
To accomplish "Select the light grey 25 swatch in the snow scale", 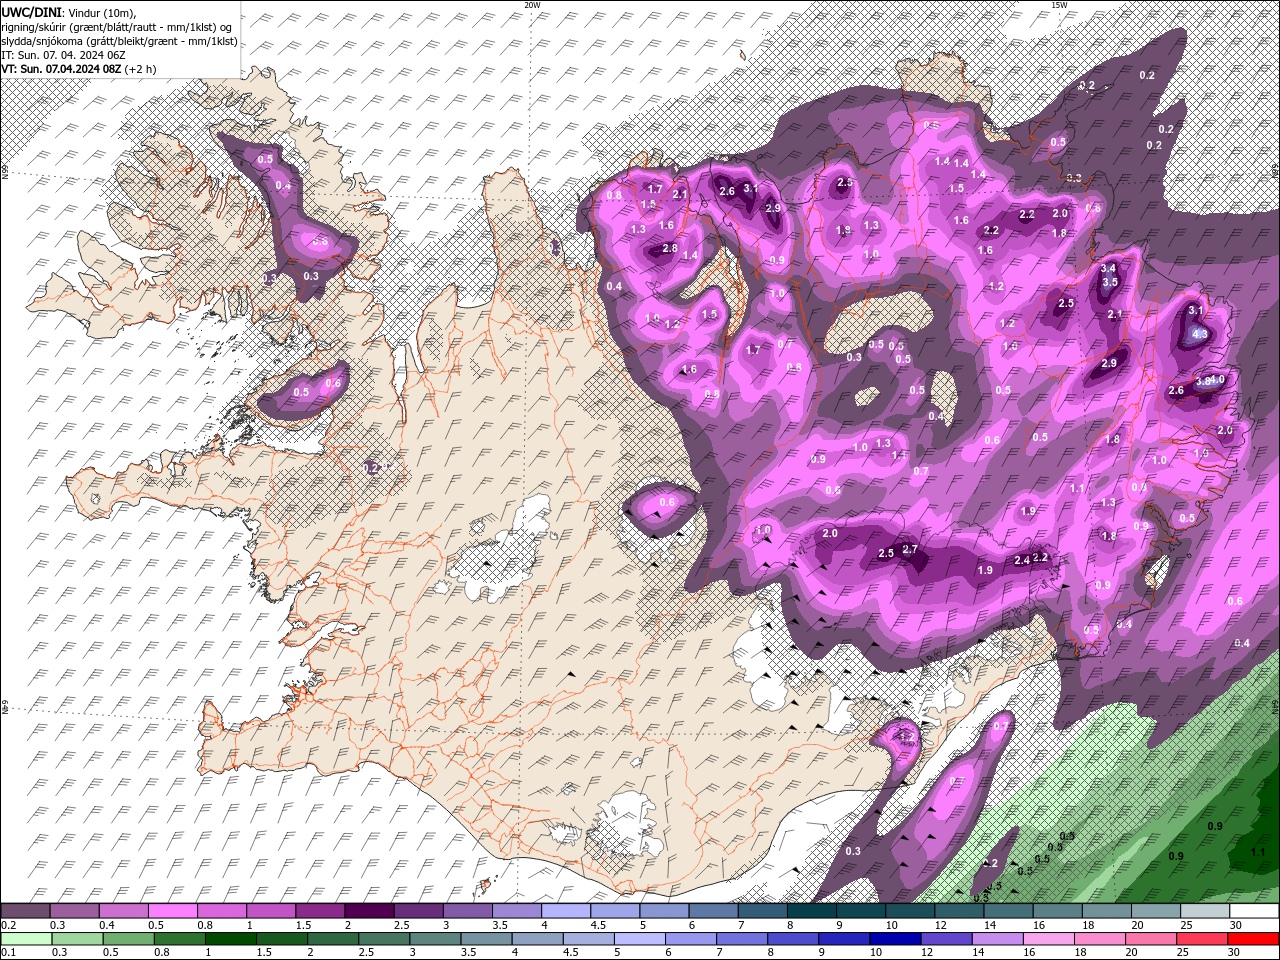I will click(x=1204, y=911).
